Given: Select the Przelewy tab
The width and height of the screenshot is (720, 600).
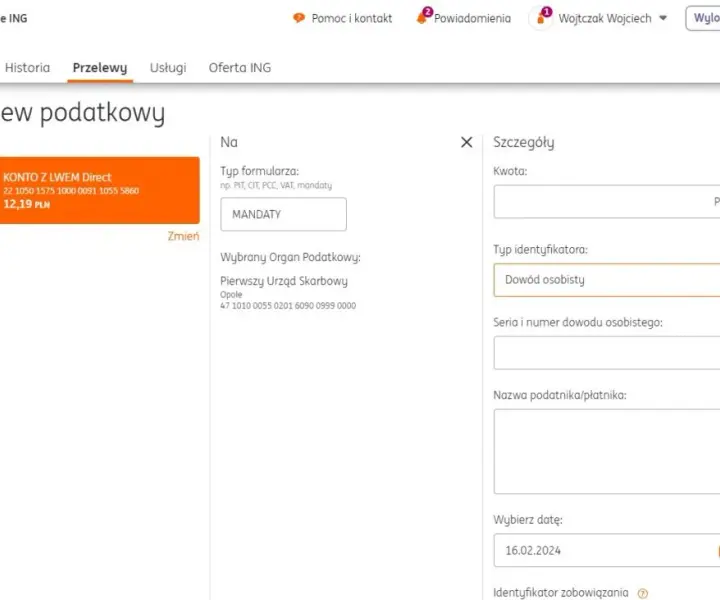Looking at the screenshot, I should pyautogui.click(x=100, y=67).
